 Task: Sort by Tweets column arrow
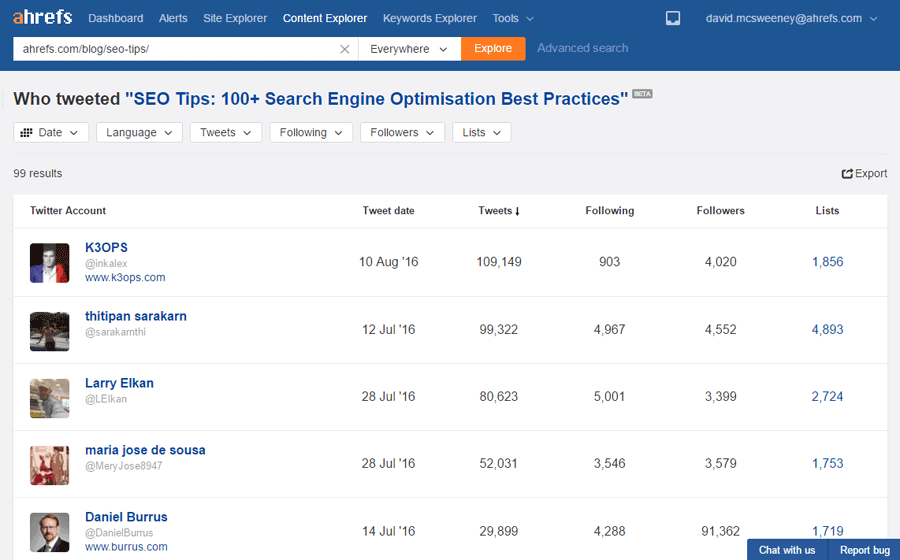coord(517,211)
